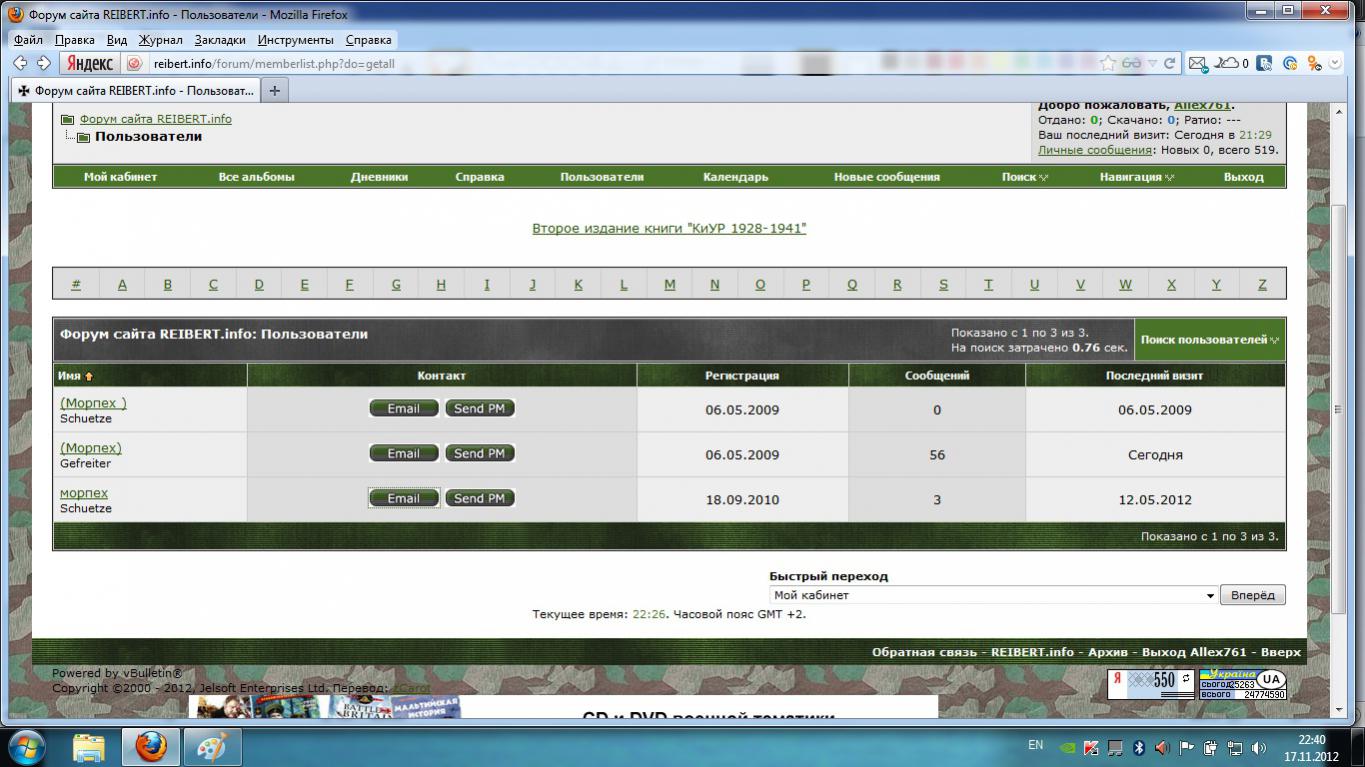1365x767 pixels.
Task: Click the Вперёд button
Action: click(x=1253, y=595)
